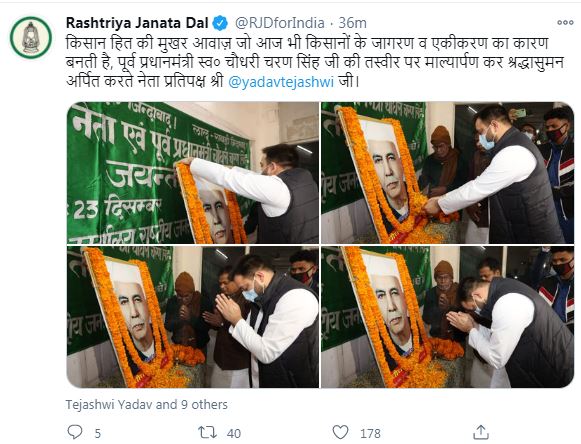Screen dimensions: 581x444
Task: Click the like count 178
Action: (x=370, y=433)
